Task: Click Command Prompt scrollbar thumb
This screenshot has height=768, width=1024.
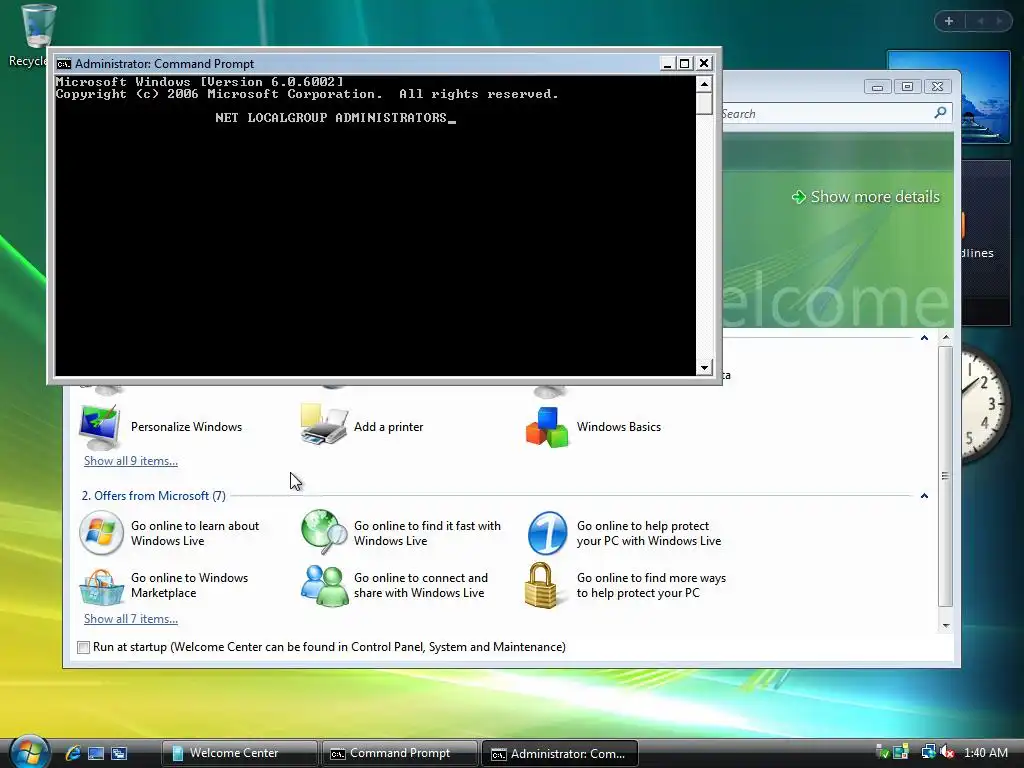Action: pyautogui.click(x=704, y=103)
